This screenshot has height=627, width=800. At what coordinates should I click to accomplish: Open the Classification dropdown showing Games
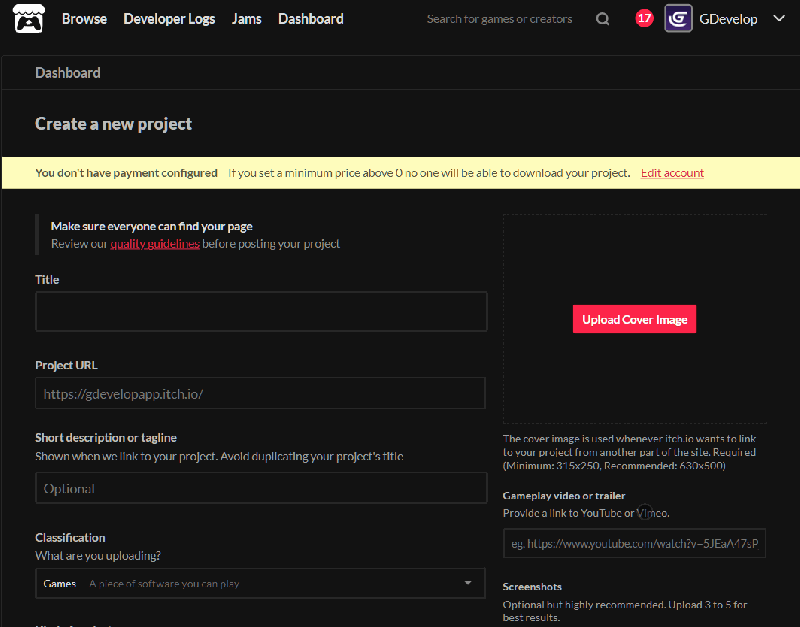pos(260,583)
